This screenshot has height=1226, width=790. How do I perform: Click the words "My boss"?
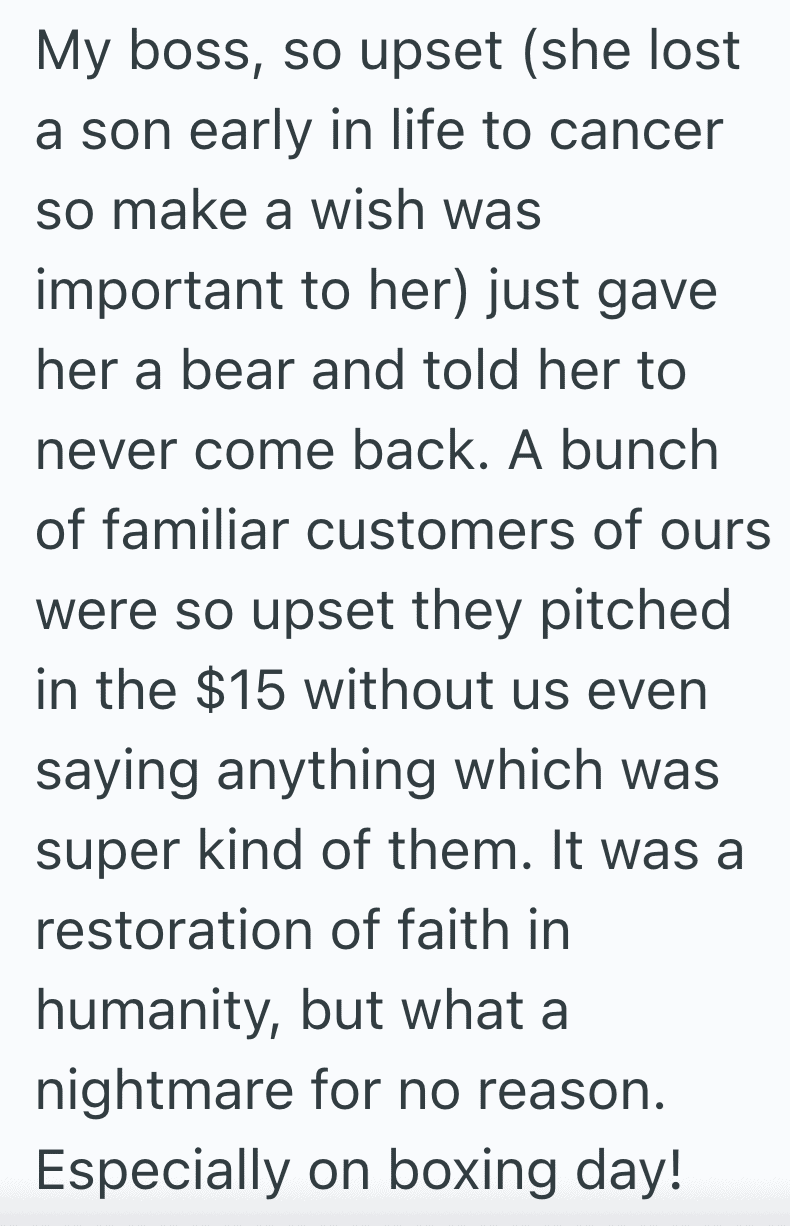click(x=138, y=53)
